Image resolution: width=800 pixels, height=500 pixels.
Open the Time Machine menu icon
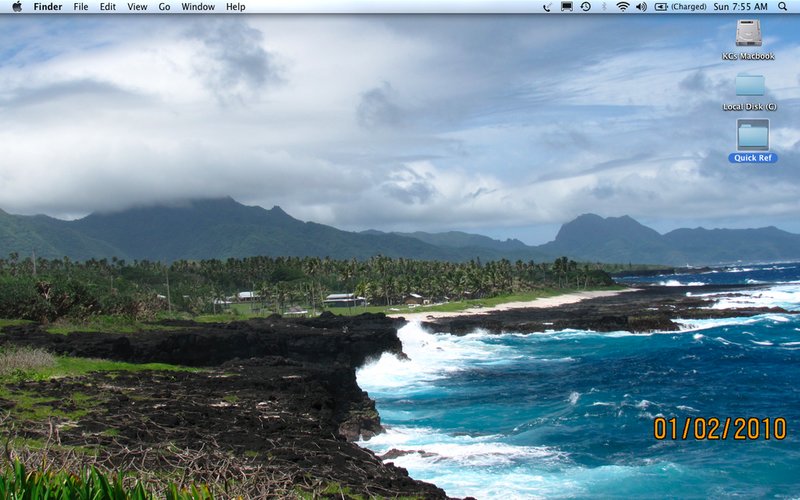[x=586, y=7]
